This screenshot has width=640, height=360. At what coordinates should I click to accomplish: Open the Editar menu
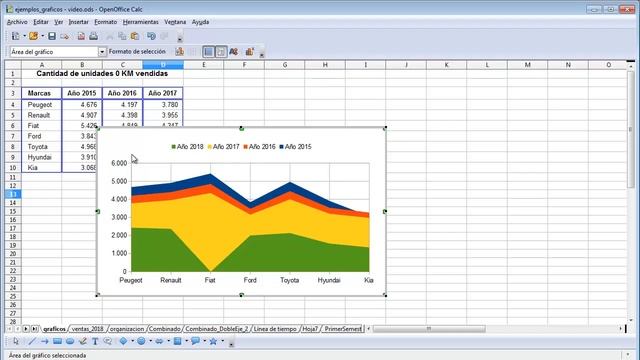click(x=41, y=22)
